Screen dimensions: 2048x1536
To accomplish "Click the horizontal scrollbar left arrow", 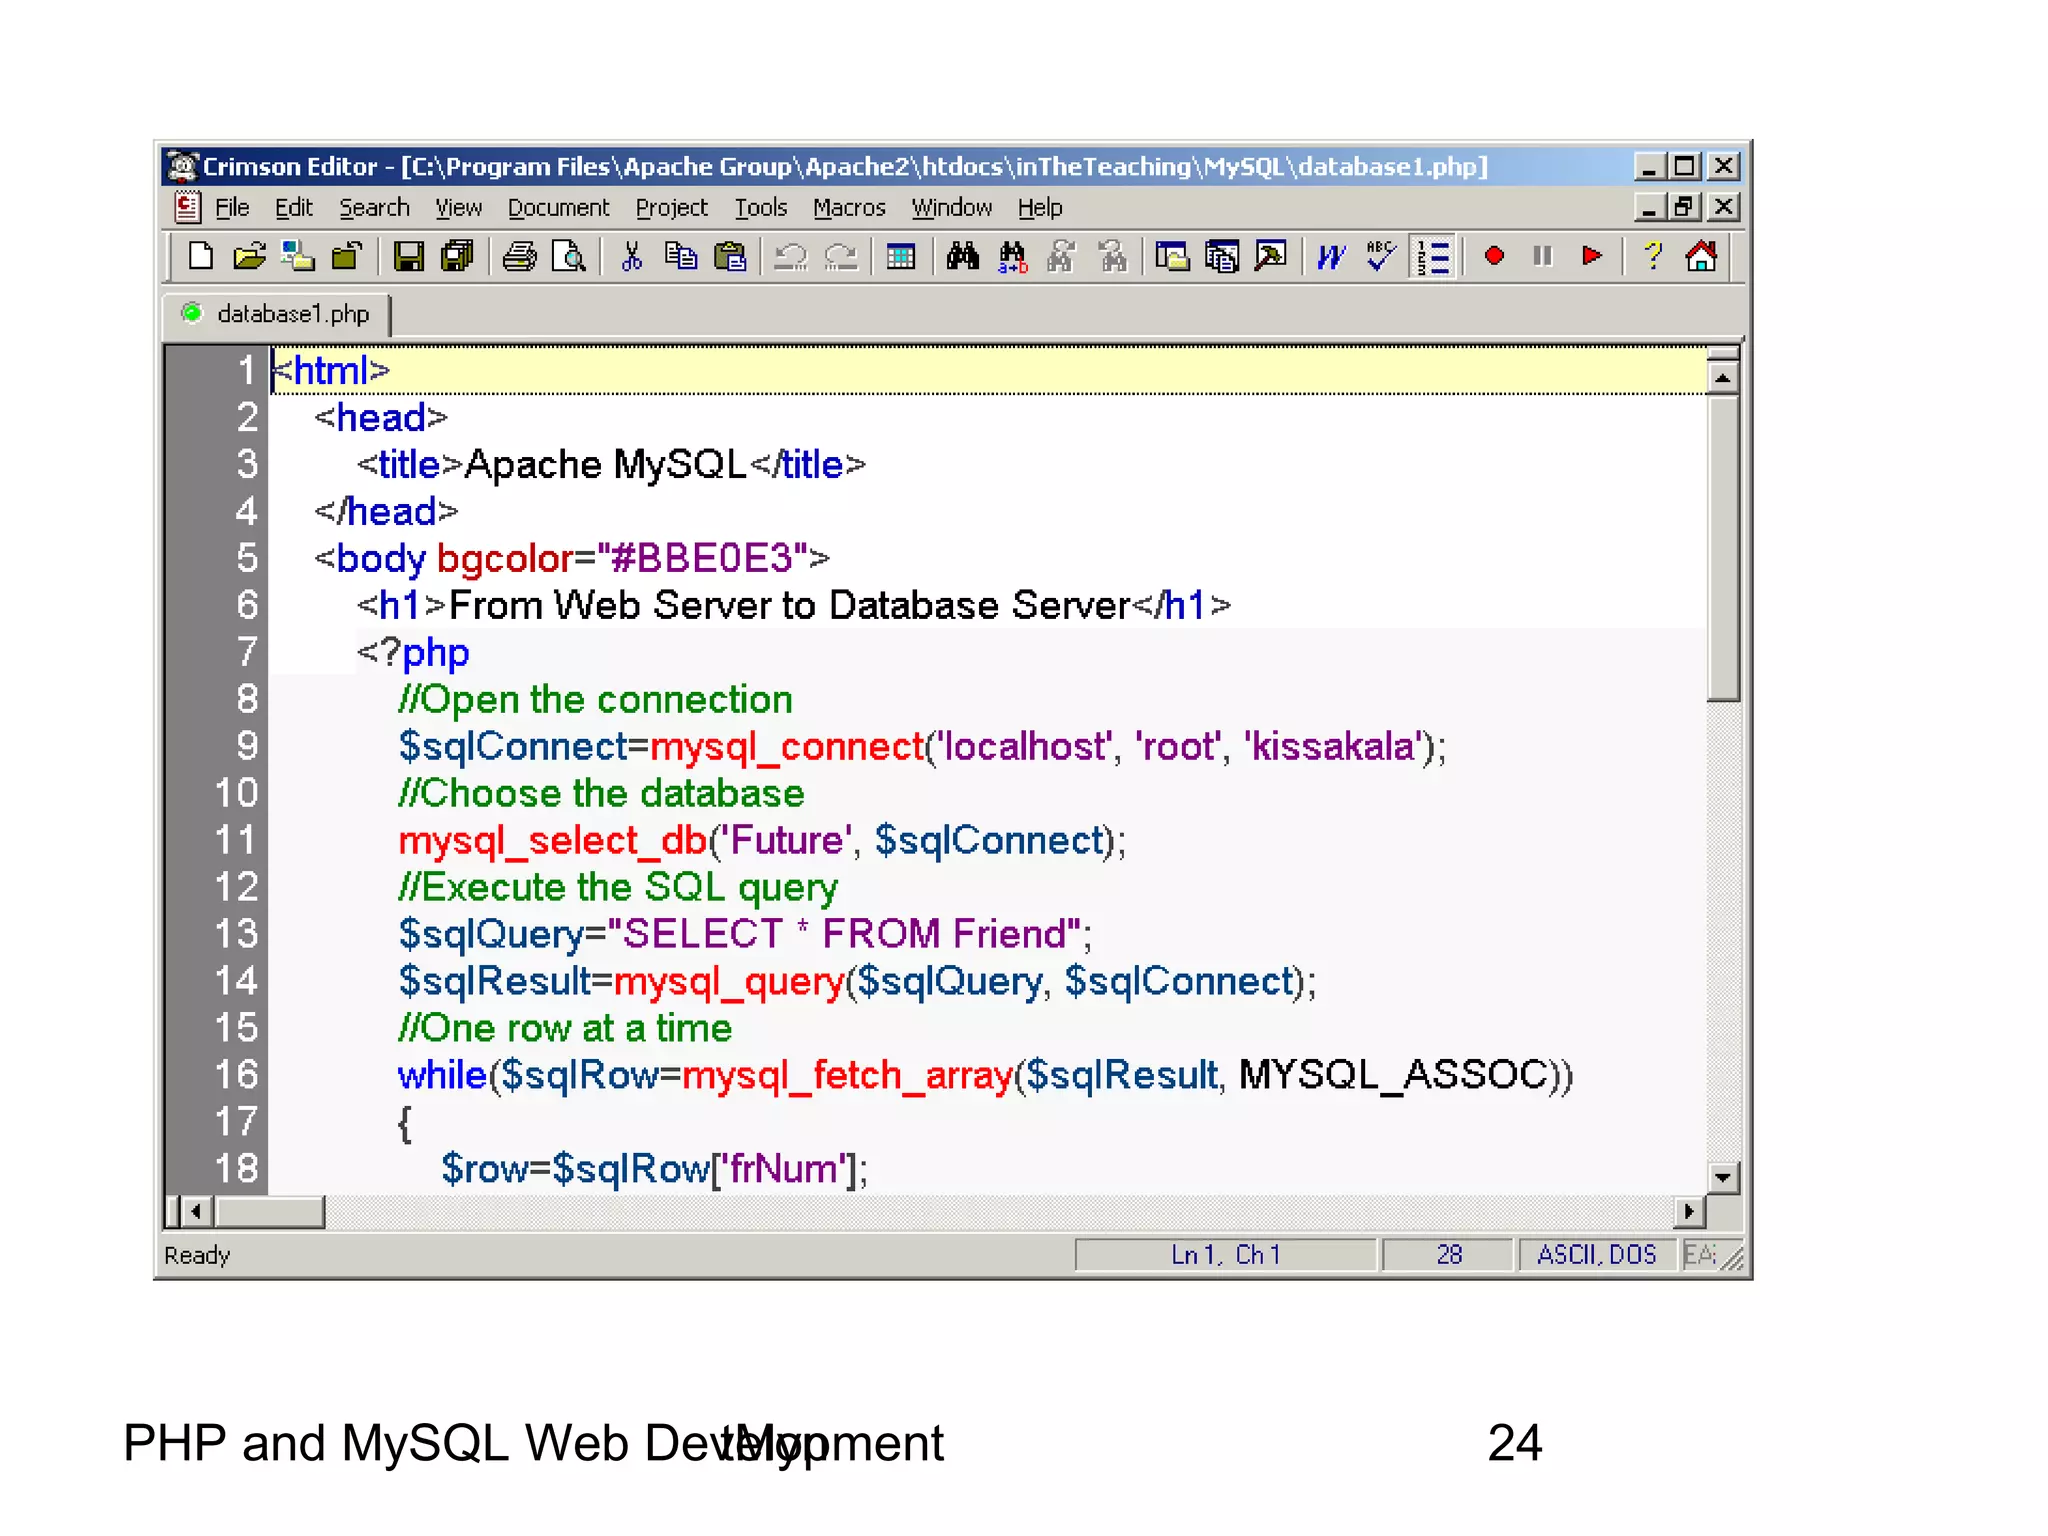I will click(196, 1212).
